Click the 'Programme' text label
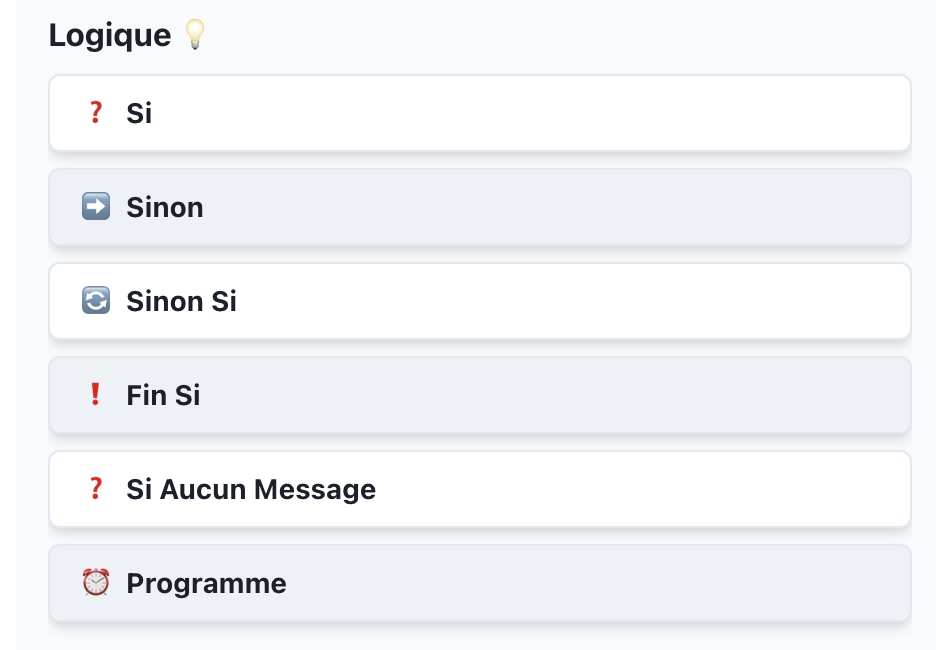This screenshot has height=650, width=936. 206,583
